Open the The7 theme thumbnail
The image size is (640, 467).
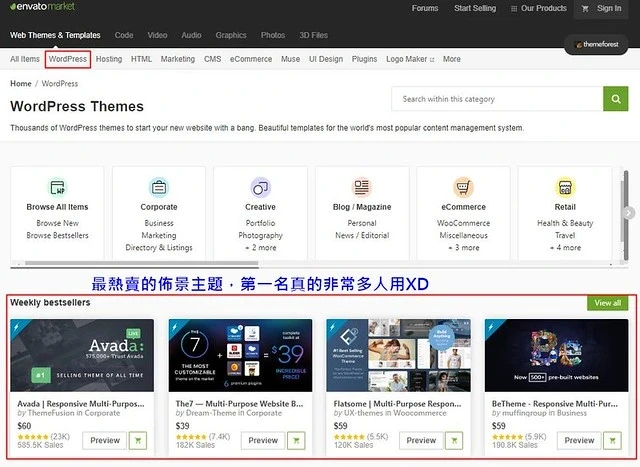[240, 356]
